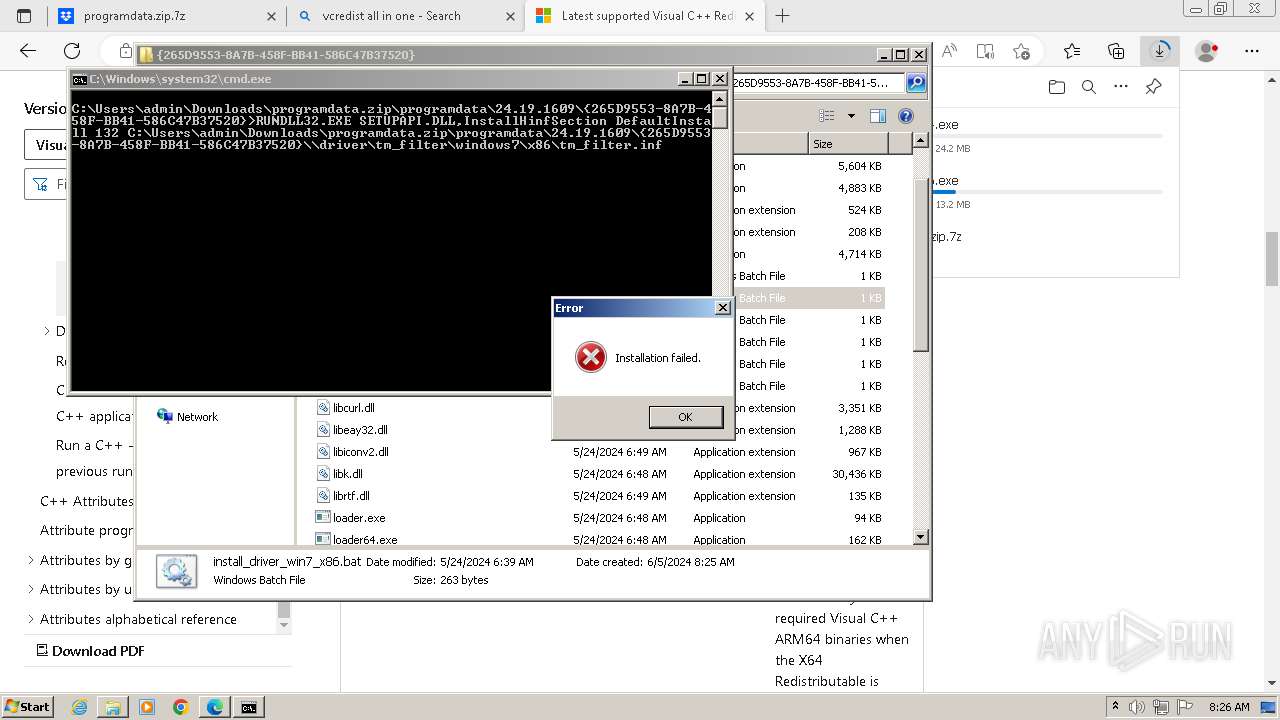Open more options in Downloads panel
The height and width of the screenshot is (720, 1280).
coord(1121,87)
